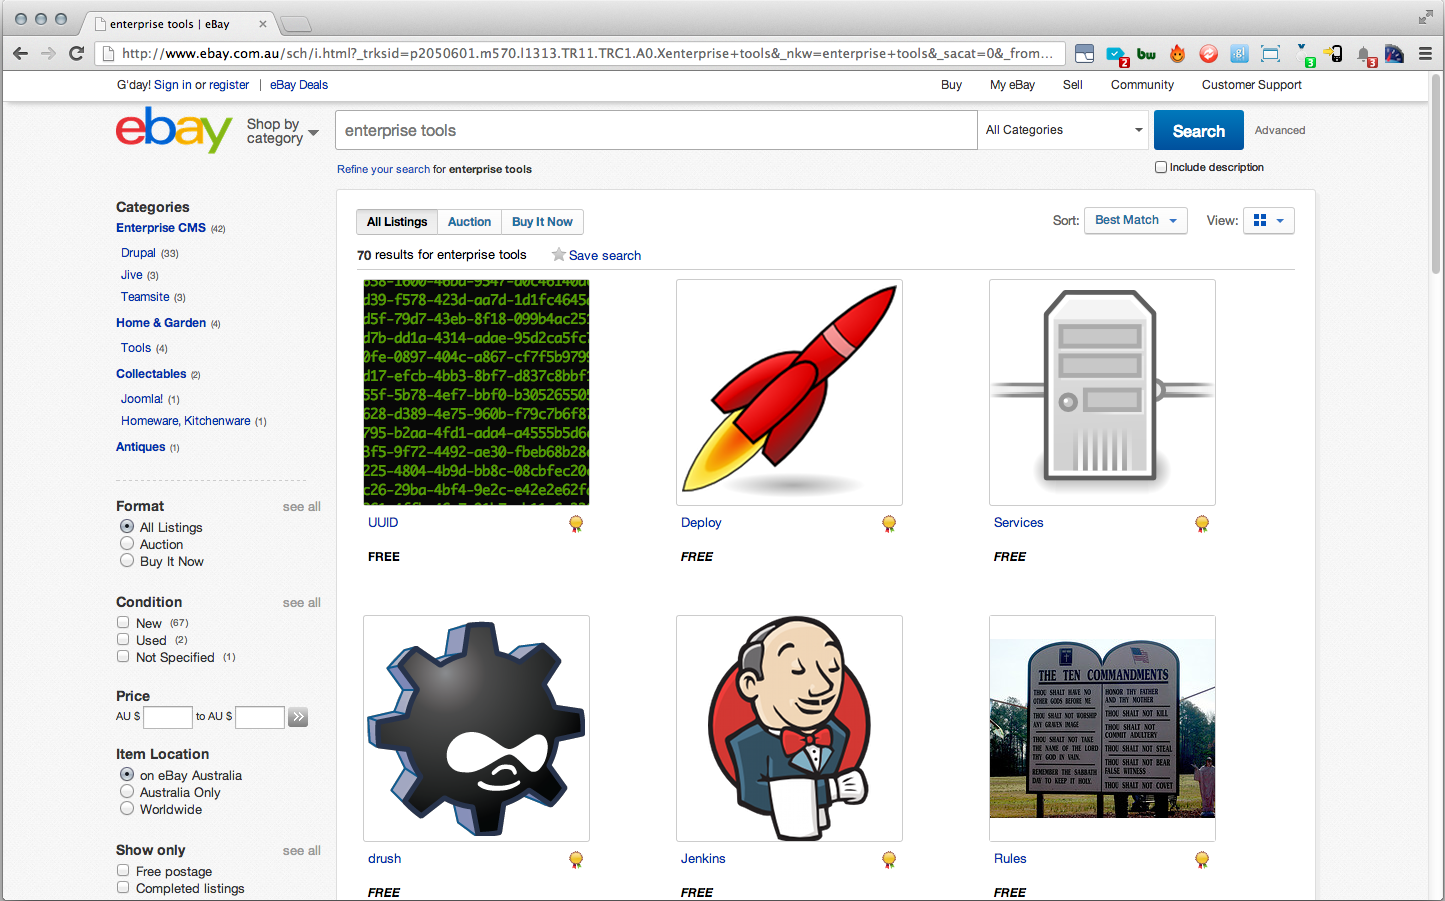This screenshot has height=901, width=1445.
Task: Click the award ribbon icon next to Jenkins
Action: coord(889,859)
